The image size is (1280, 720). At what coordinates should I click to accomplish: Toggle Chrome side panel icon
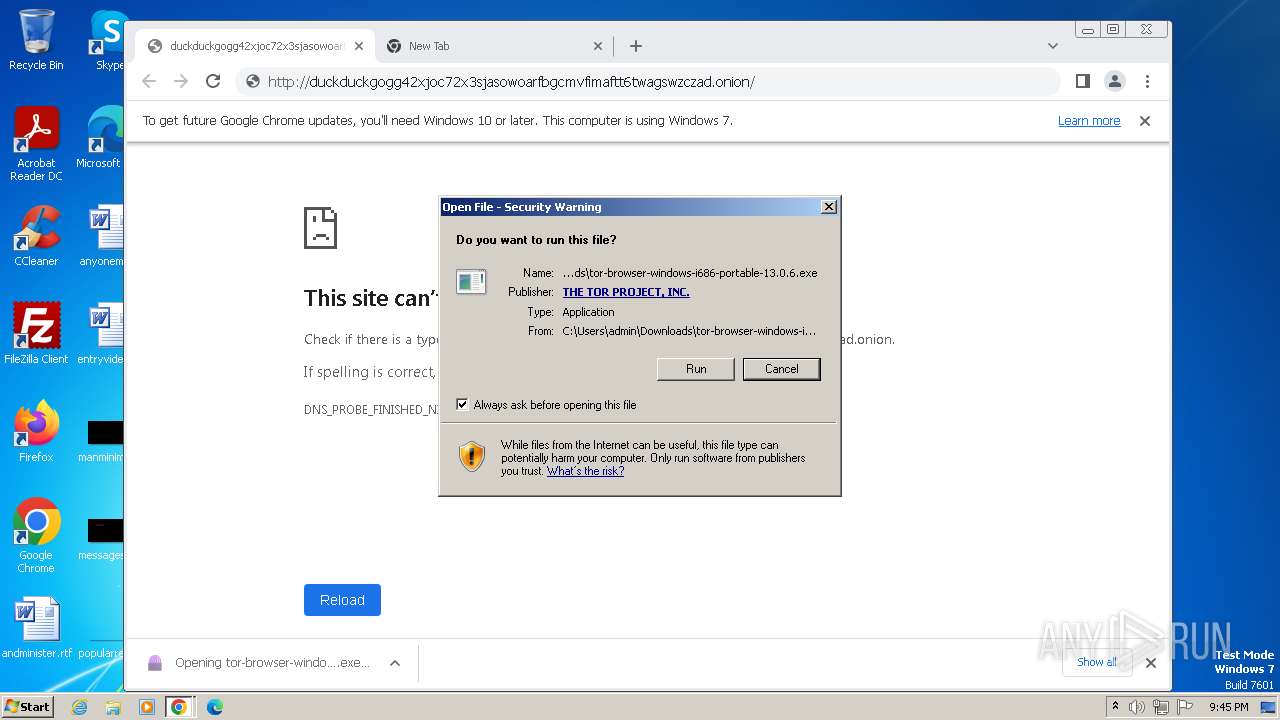[x=1082, y=81]
